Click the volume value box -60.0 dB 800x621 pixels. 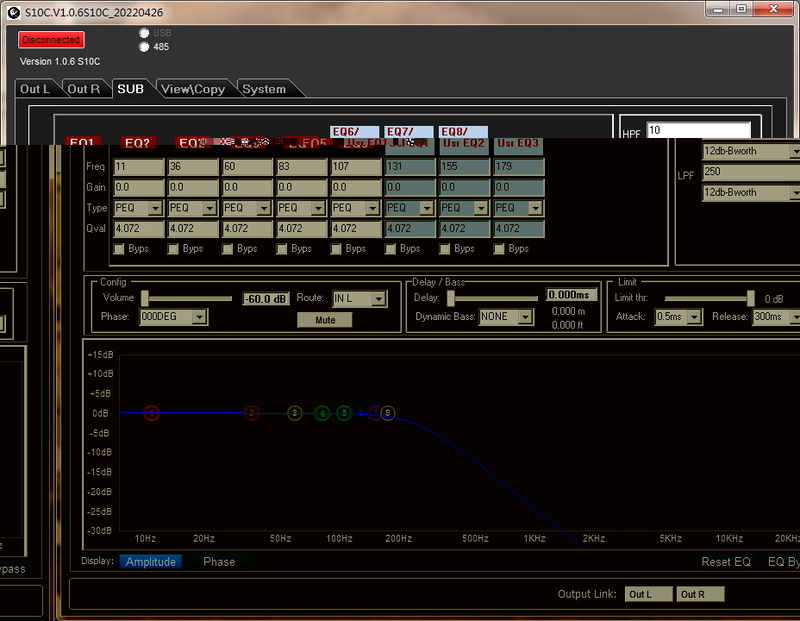(266, 299)
